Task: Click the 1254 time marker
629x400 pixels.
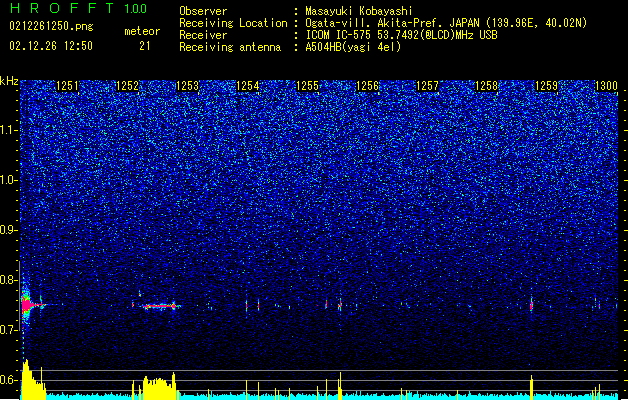Action: pos(248,86)
